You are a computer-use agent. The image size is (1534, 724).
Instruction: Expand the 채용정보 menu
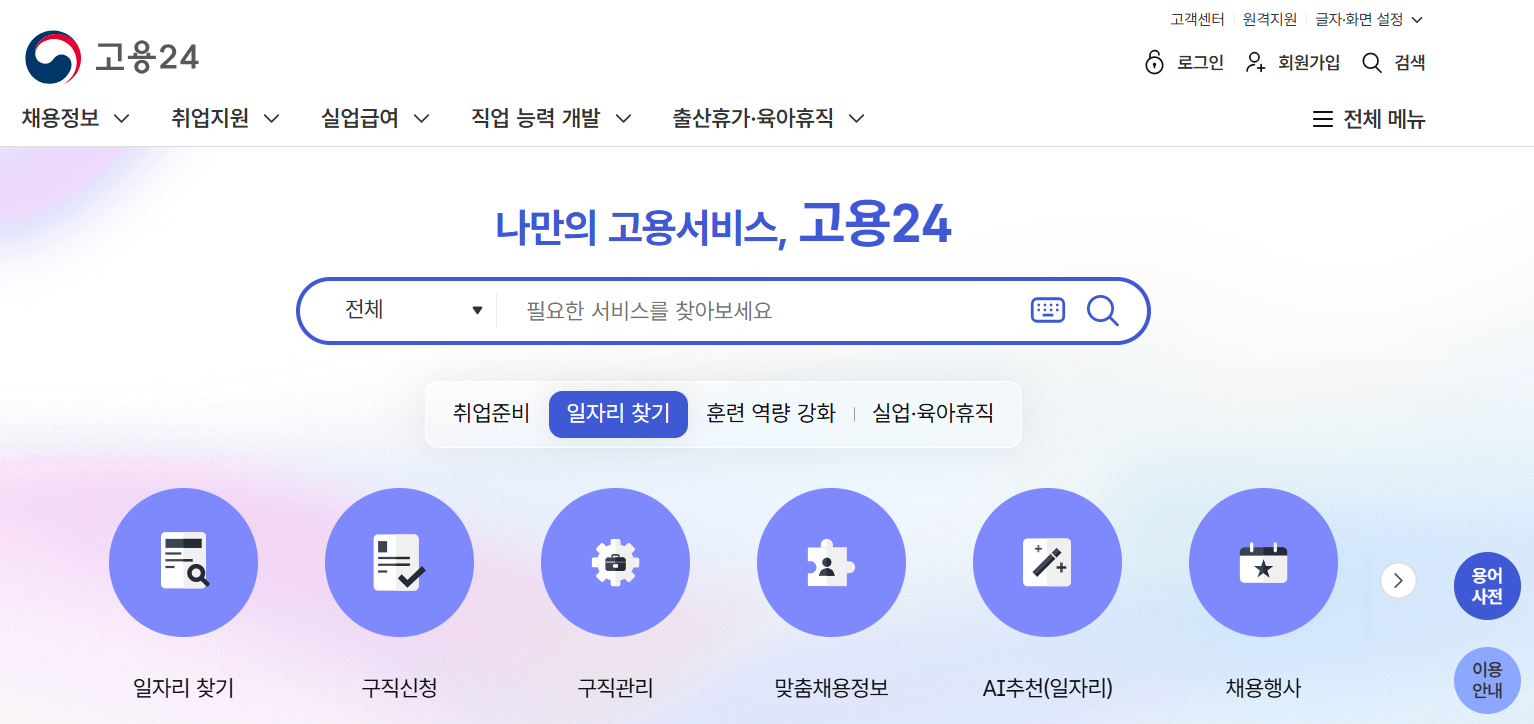(76, 119)
